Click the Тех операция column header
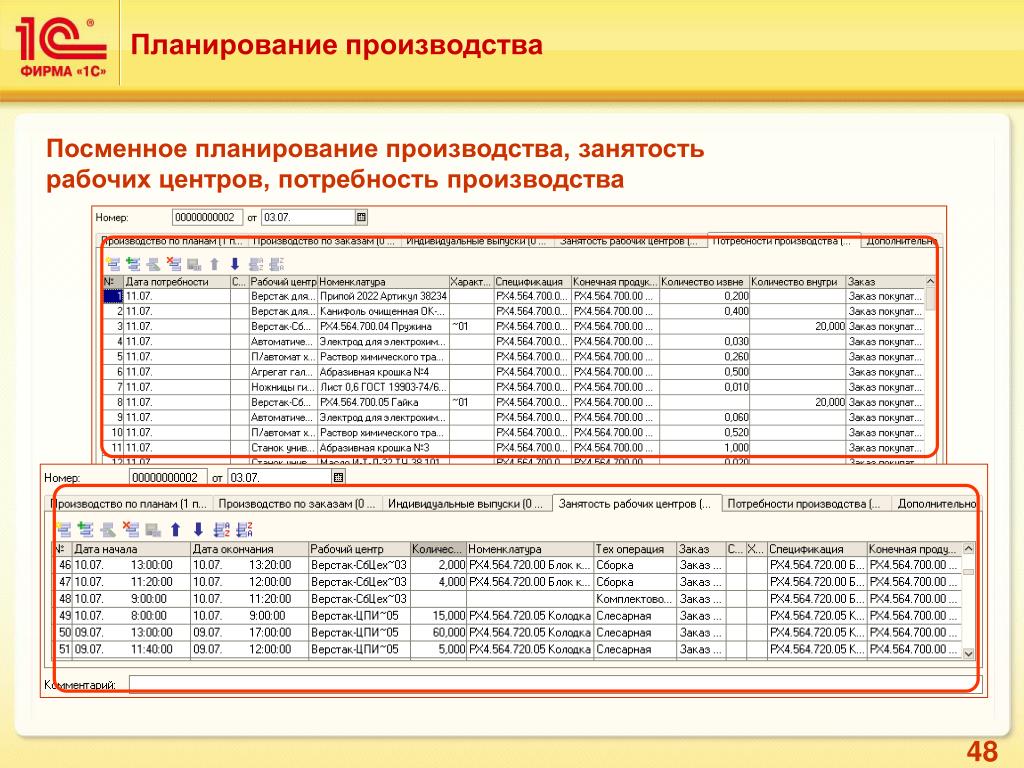 [635, 549]
